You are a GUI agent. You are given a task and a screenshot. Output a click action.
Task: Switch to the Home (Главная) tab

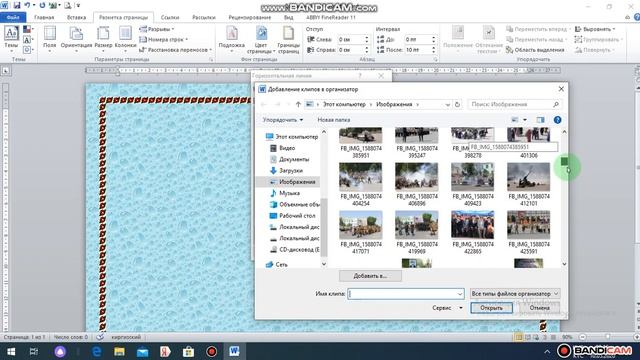44,18
